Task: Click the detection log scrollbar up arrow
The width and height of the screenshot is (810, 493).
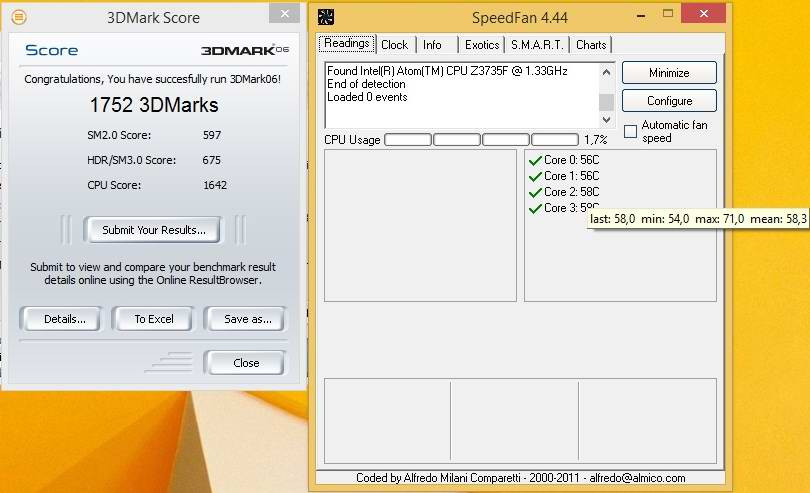Action: pos(606,71)
